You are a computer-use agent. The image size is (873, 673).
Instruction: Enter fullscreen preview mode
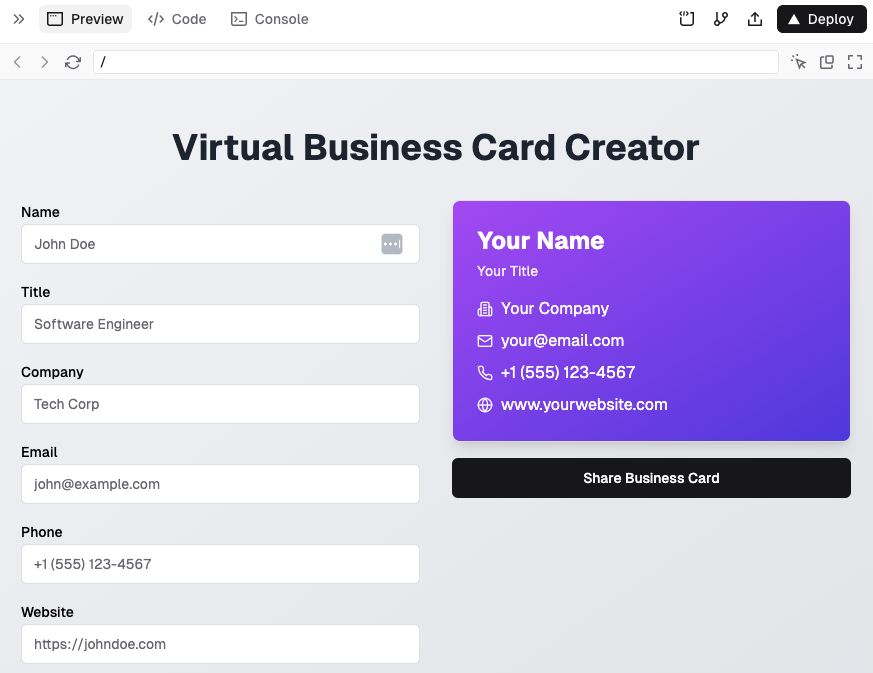[855, 62]
